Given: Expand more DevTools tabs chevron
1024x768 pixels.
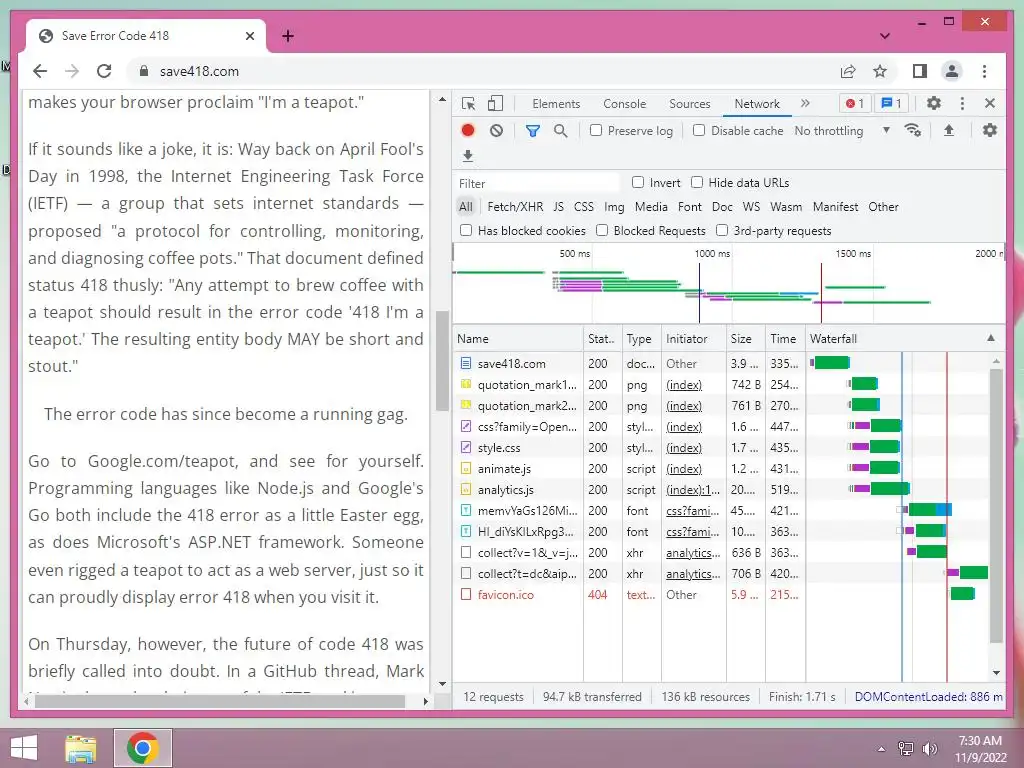Looking at the screenshot, I should (x=805, y=103).
